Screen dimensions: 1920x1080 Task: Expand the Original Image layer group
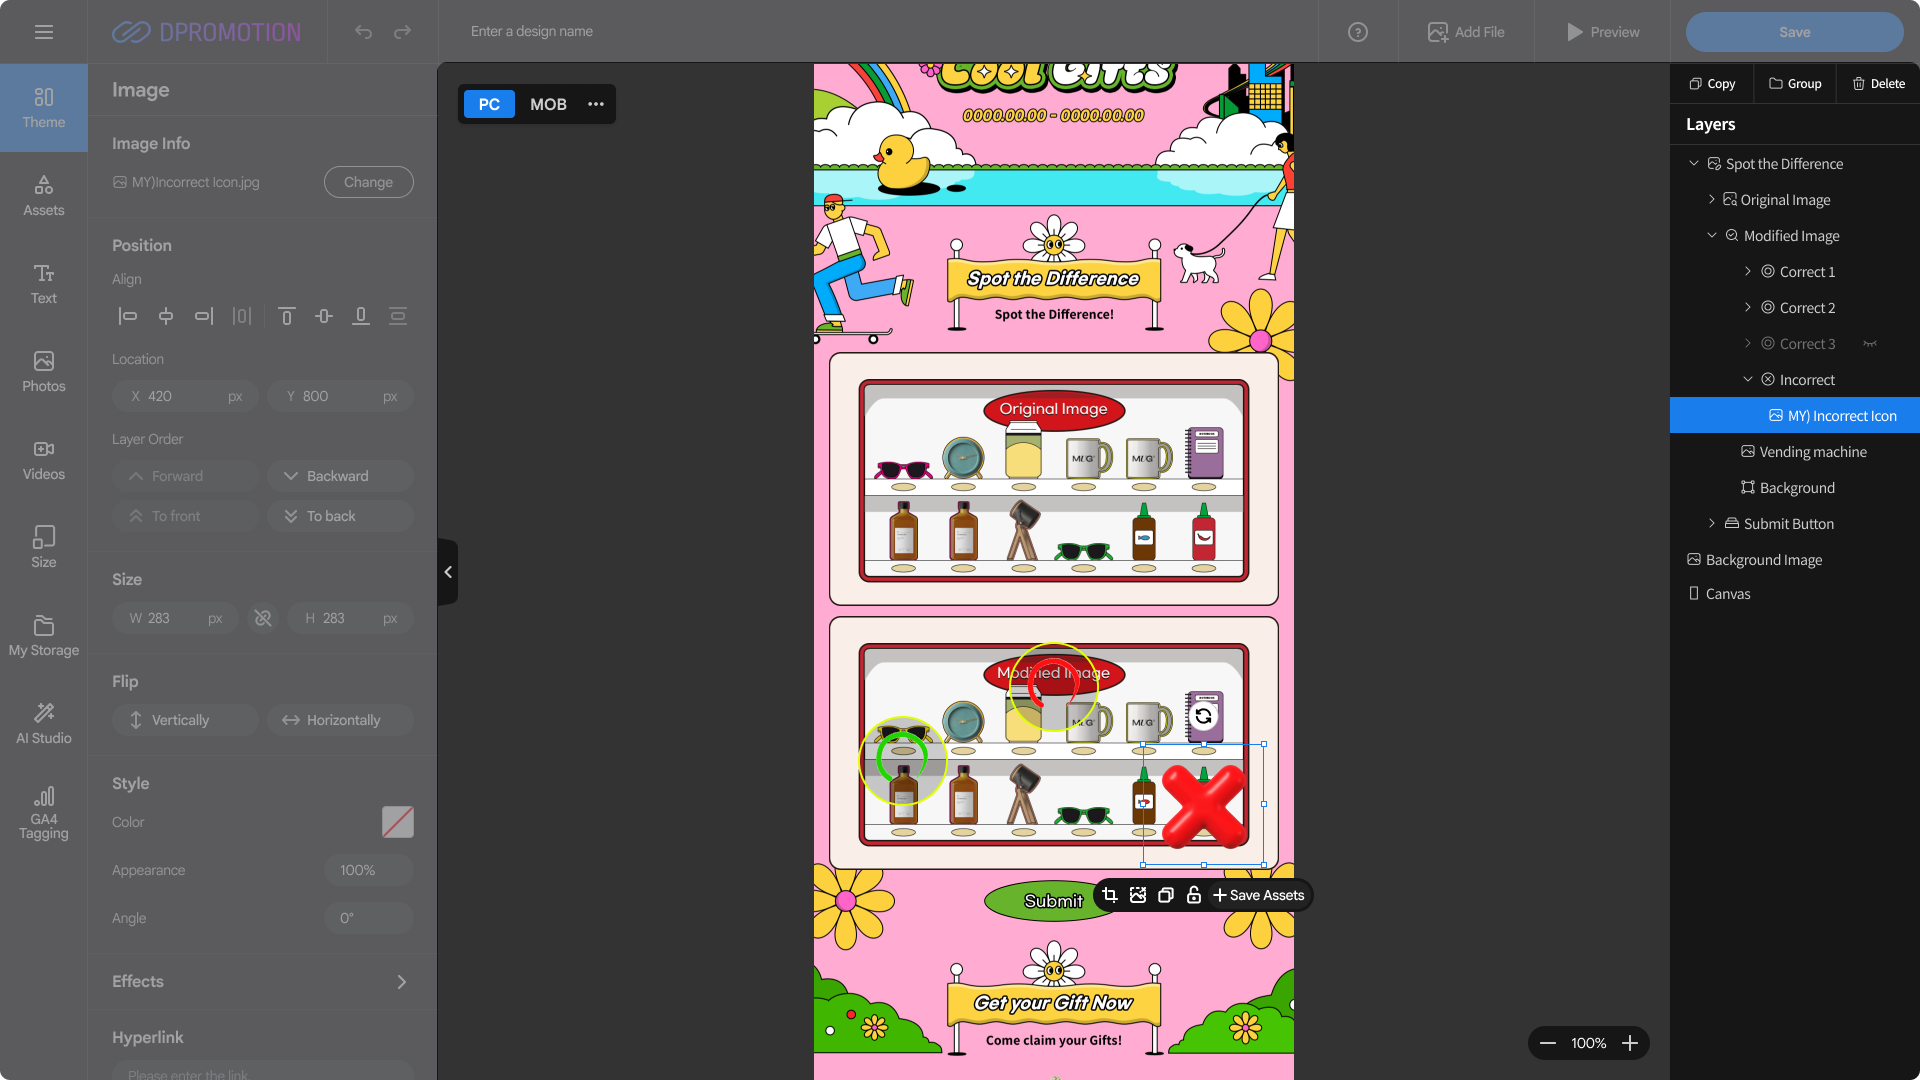pos(1711,200)
